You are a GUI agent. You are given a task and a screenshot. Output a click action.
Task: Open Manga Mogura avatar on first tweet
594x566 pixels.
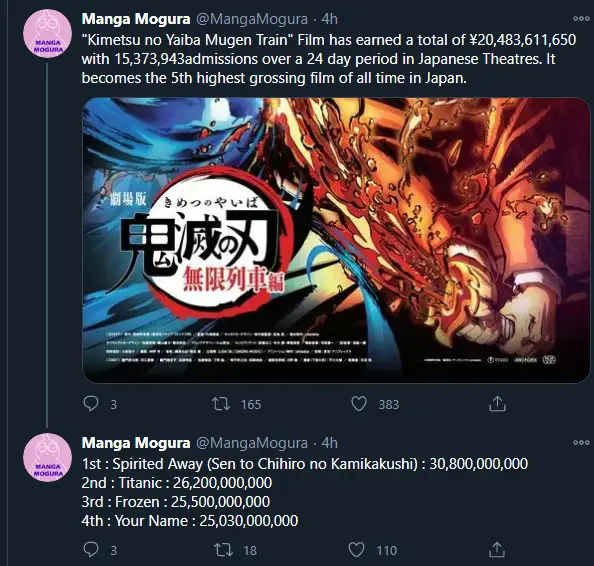click(x=47, y=33)
